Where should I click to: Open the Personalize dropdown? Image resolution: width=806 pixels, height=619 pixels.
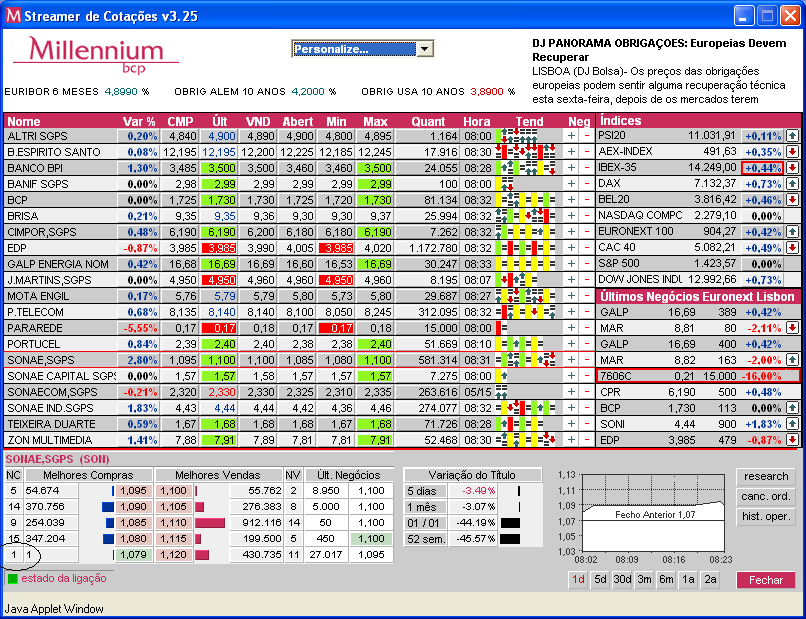[x=363, y=49]
